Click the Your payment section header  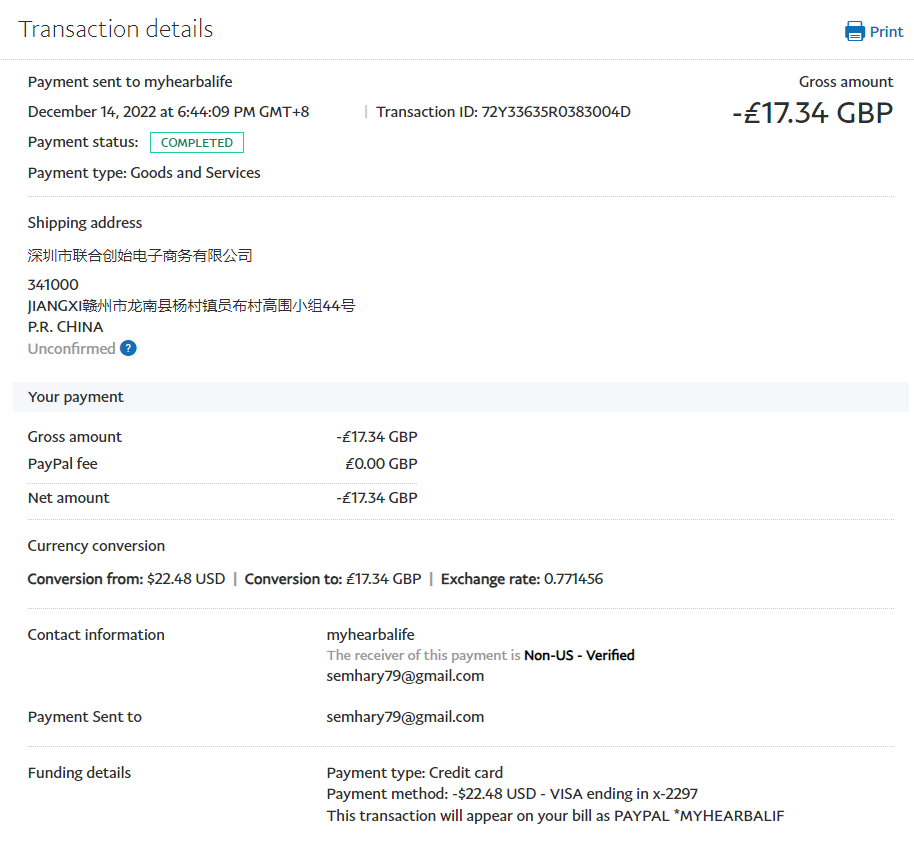click(x=76, y=397)
